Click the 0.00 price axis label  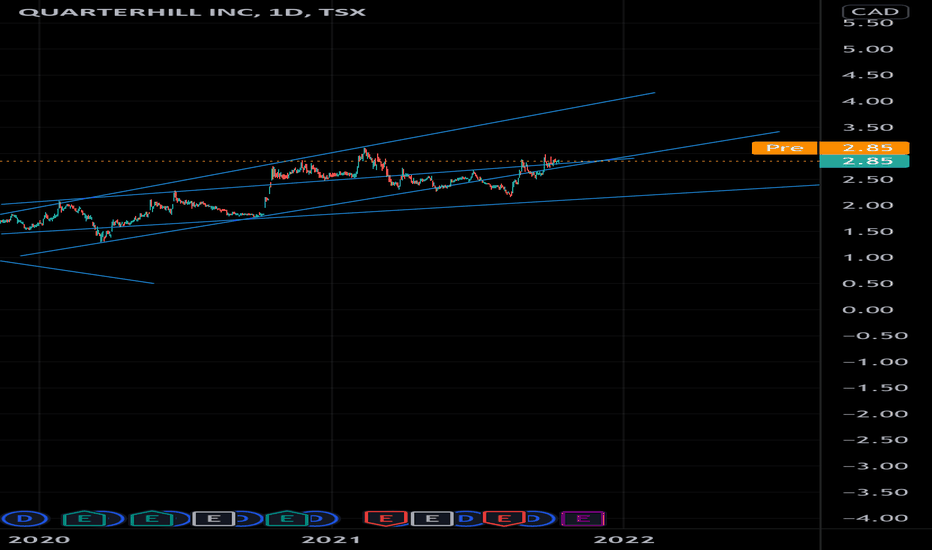pyautogui.click(x=868, y=310)
